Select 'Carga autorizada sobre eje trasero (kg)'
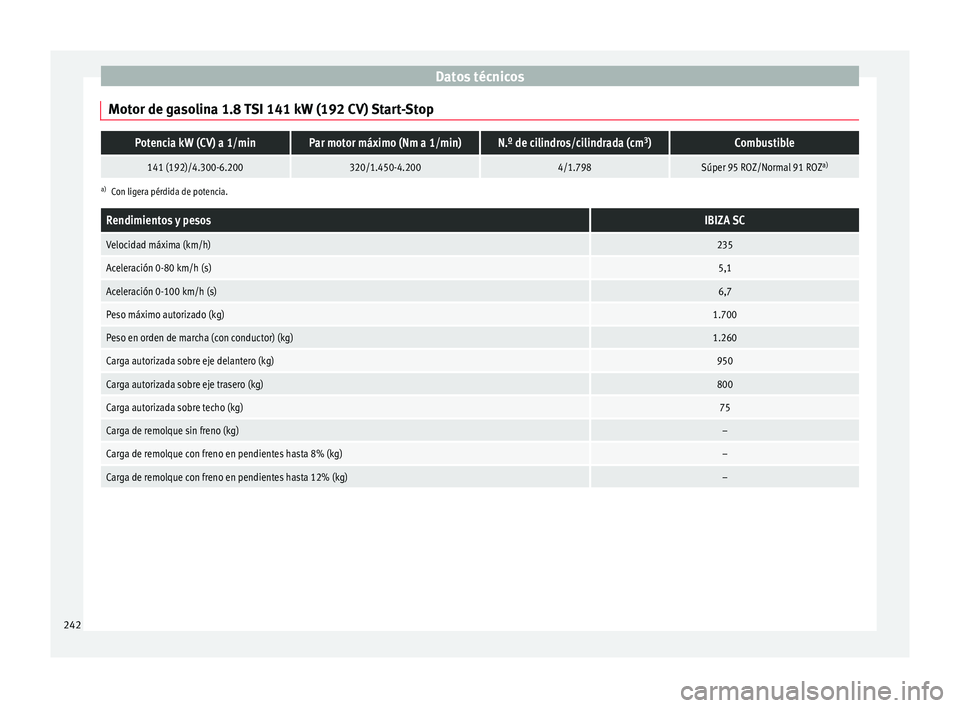The width and height of the screenshot is (960, 708). point(184,385)
